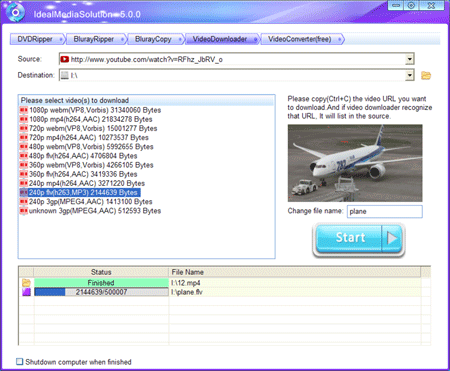Select 240p mp4(h264,AAC) 3271220 Bytes

pyautogui.click(x=87, y=183)
